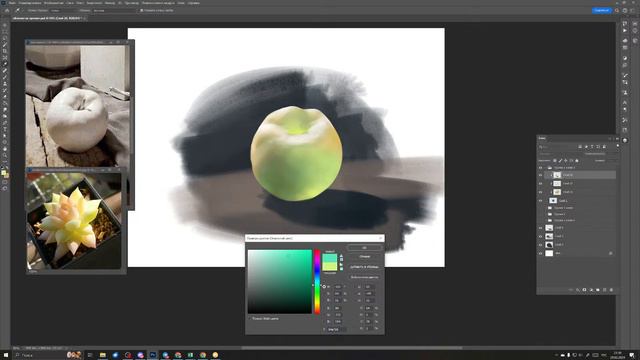
Task: Click the Windows Start button
Action: [6, 355]
